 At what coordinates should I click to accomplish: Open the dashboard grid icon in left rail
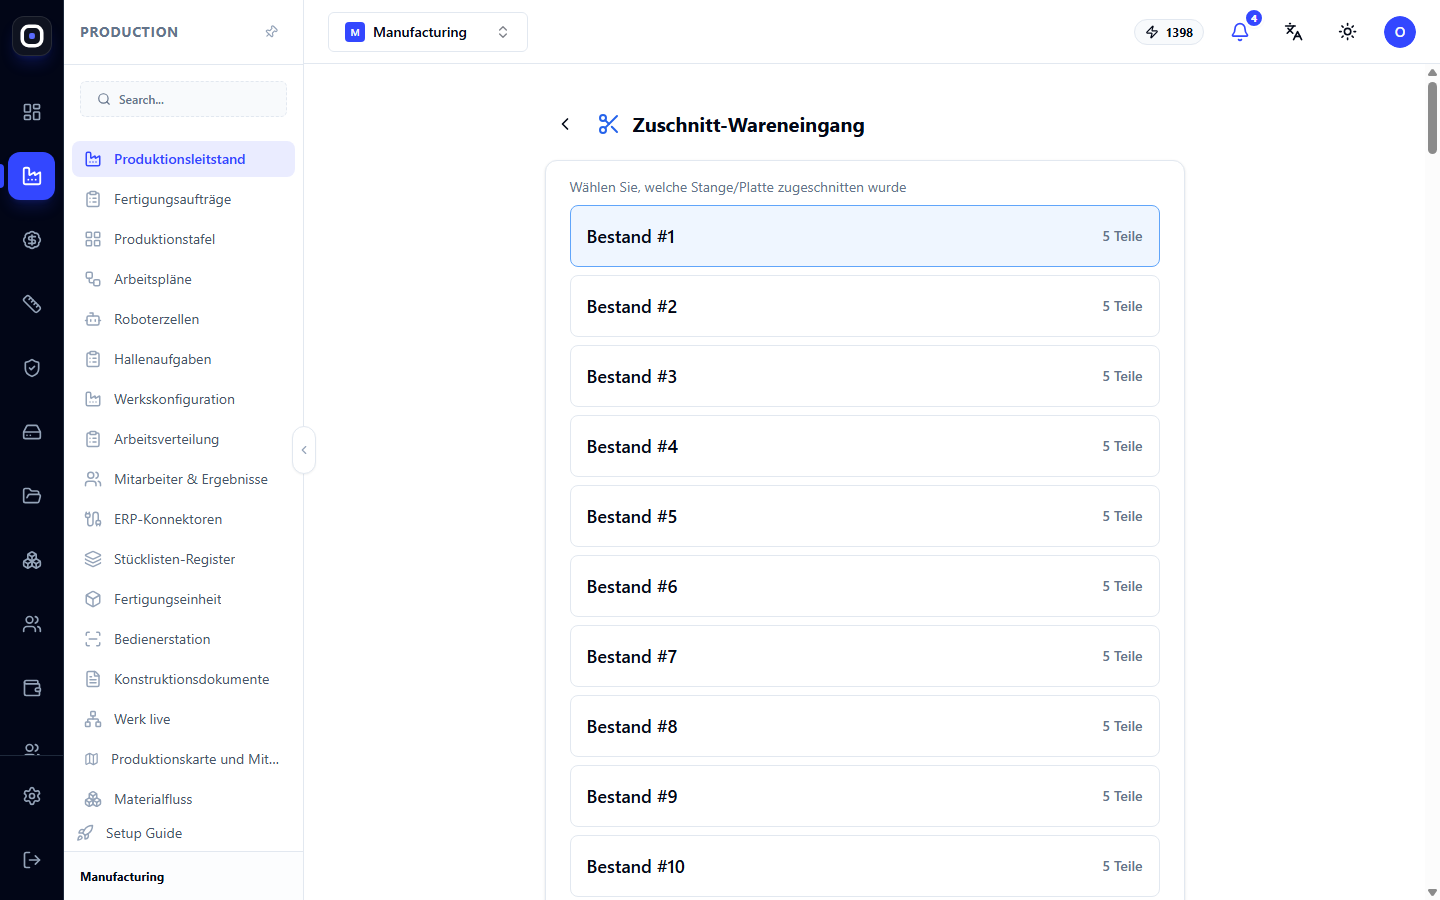click(x=32, y=112)
